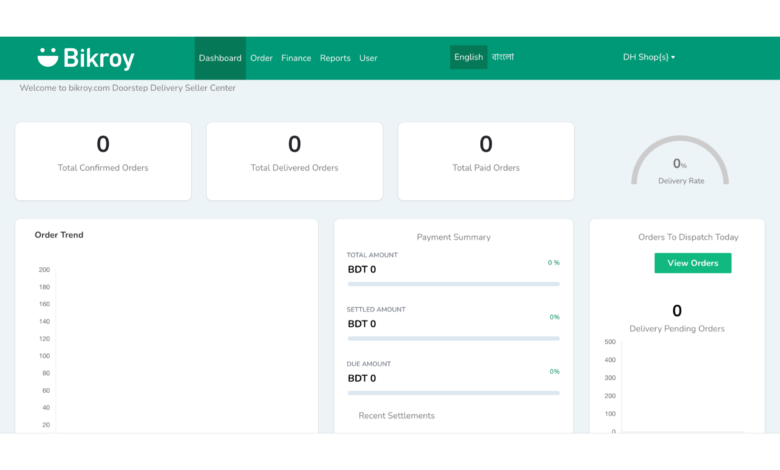Image resolution: width=780 pixels, height=470 pixels.
Task: Click the 500 value on pending orders axis
Action: point(610,342)
